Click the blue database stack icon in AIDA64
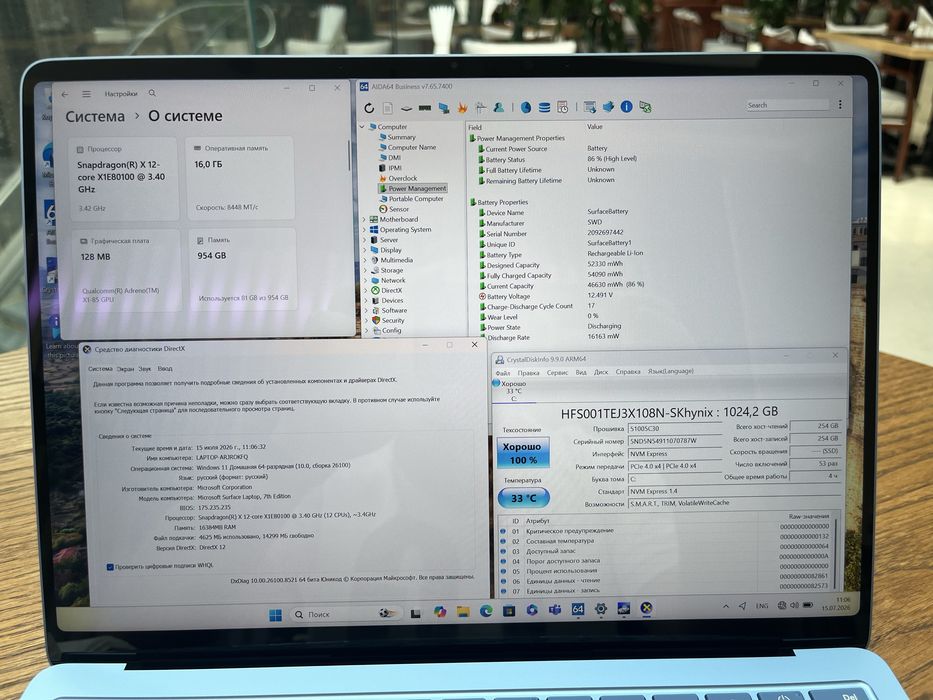The image size is (933, 700). [x=544, y=107]
